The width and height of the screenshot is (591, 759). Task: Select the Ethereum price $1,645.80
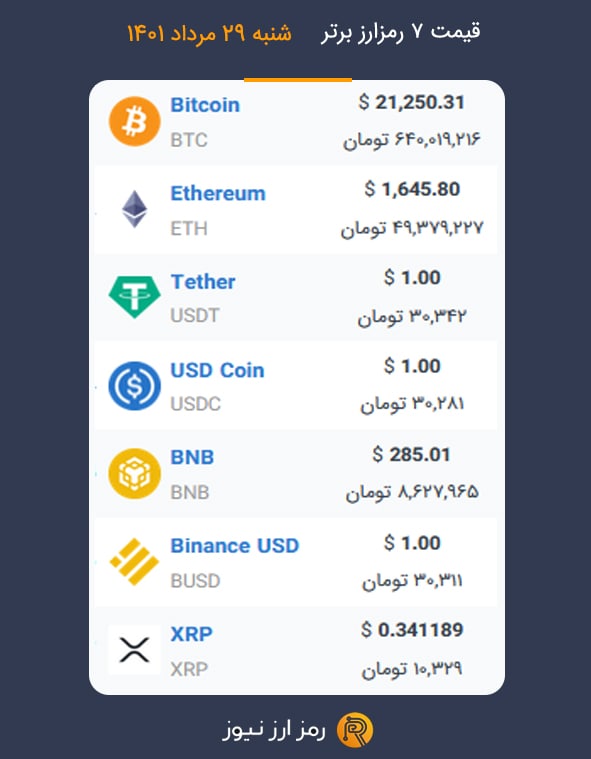412,189
